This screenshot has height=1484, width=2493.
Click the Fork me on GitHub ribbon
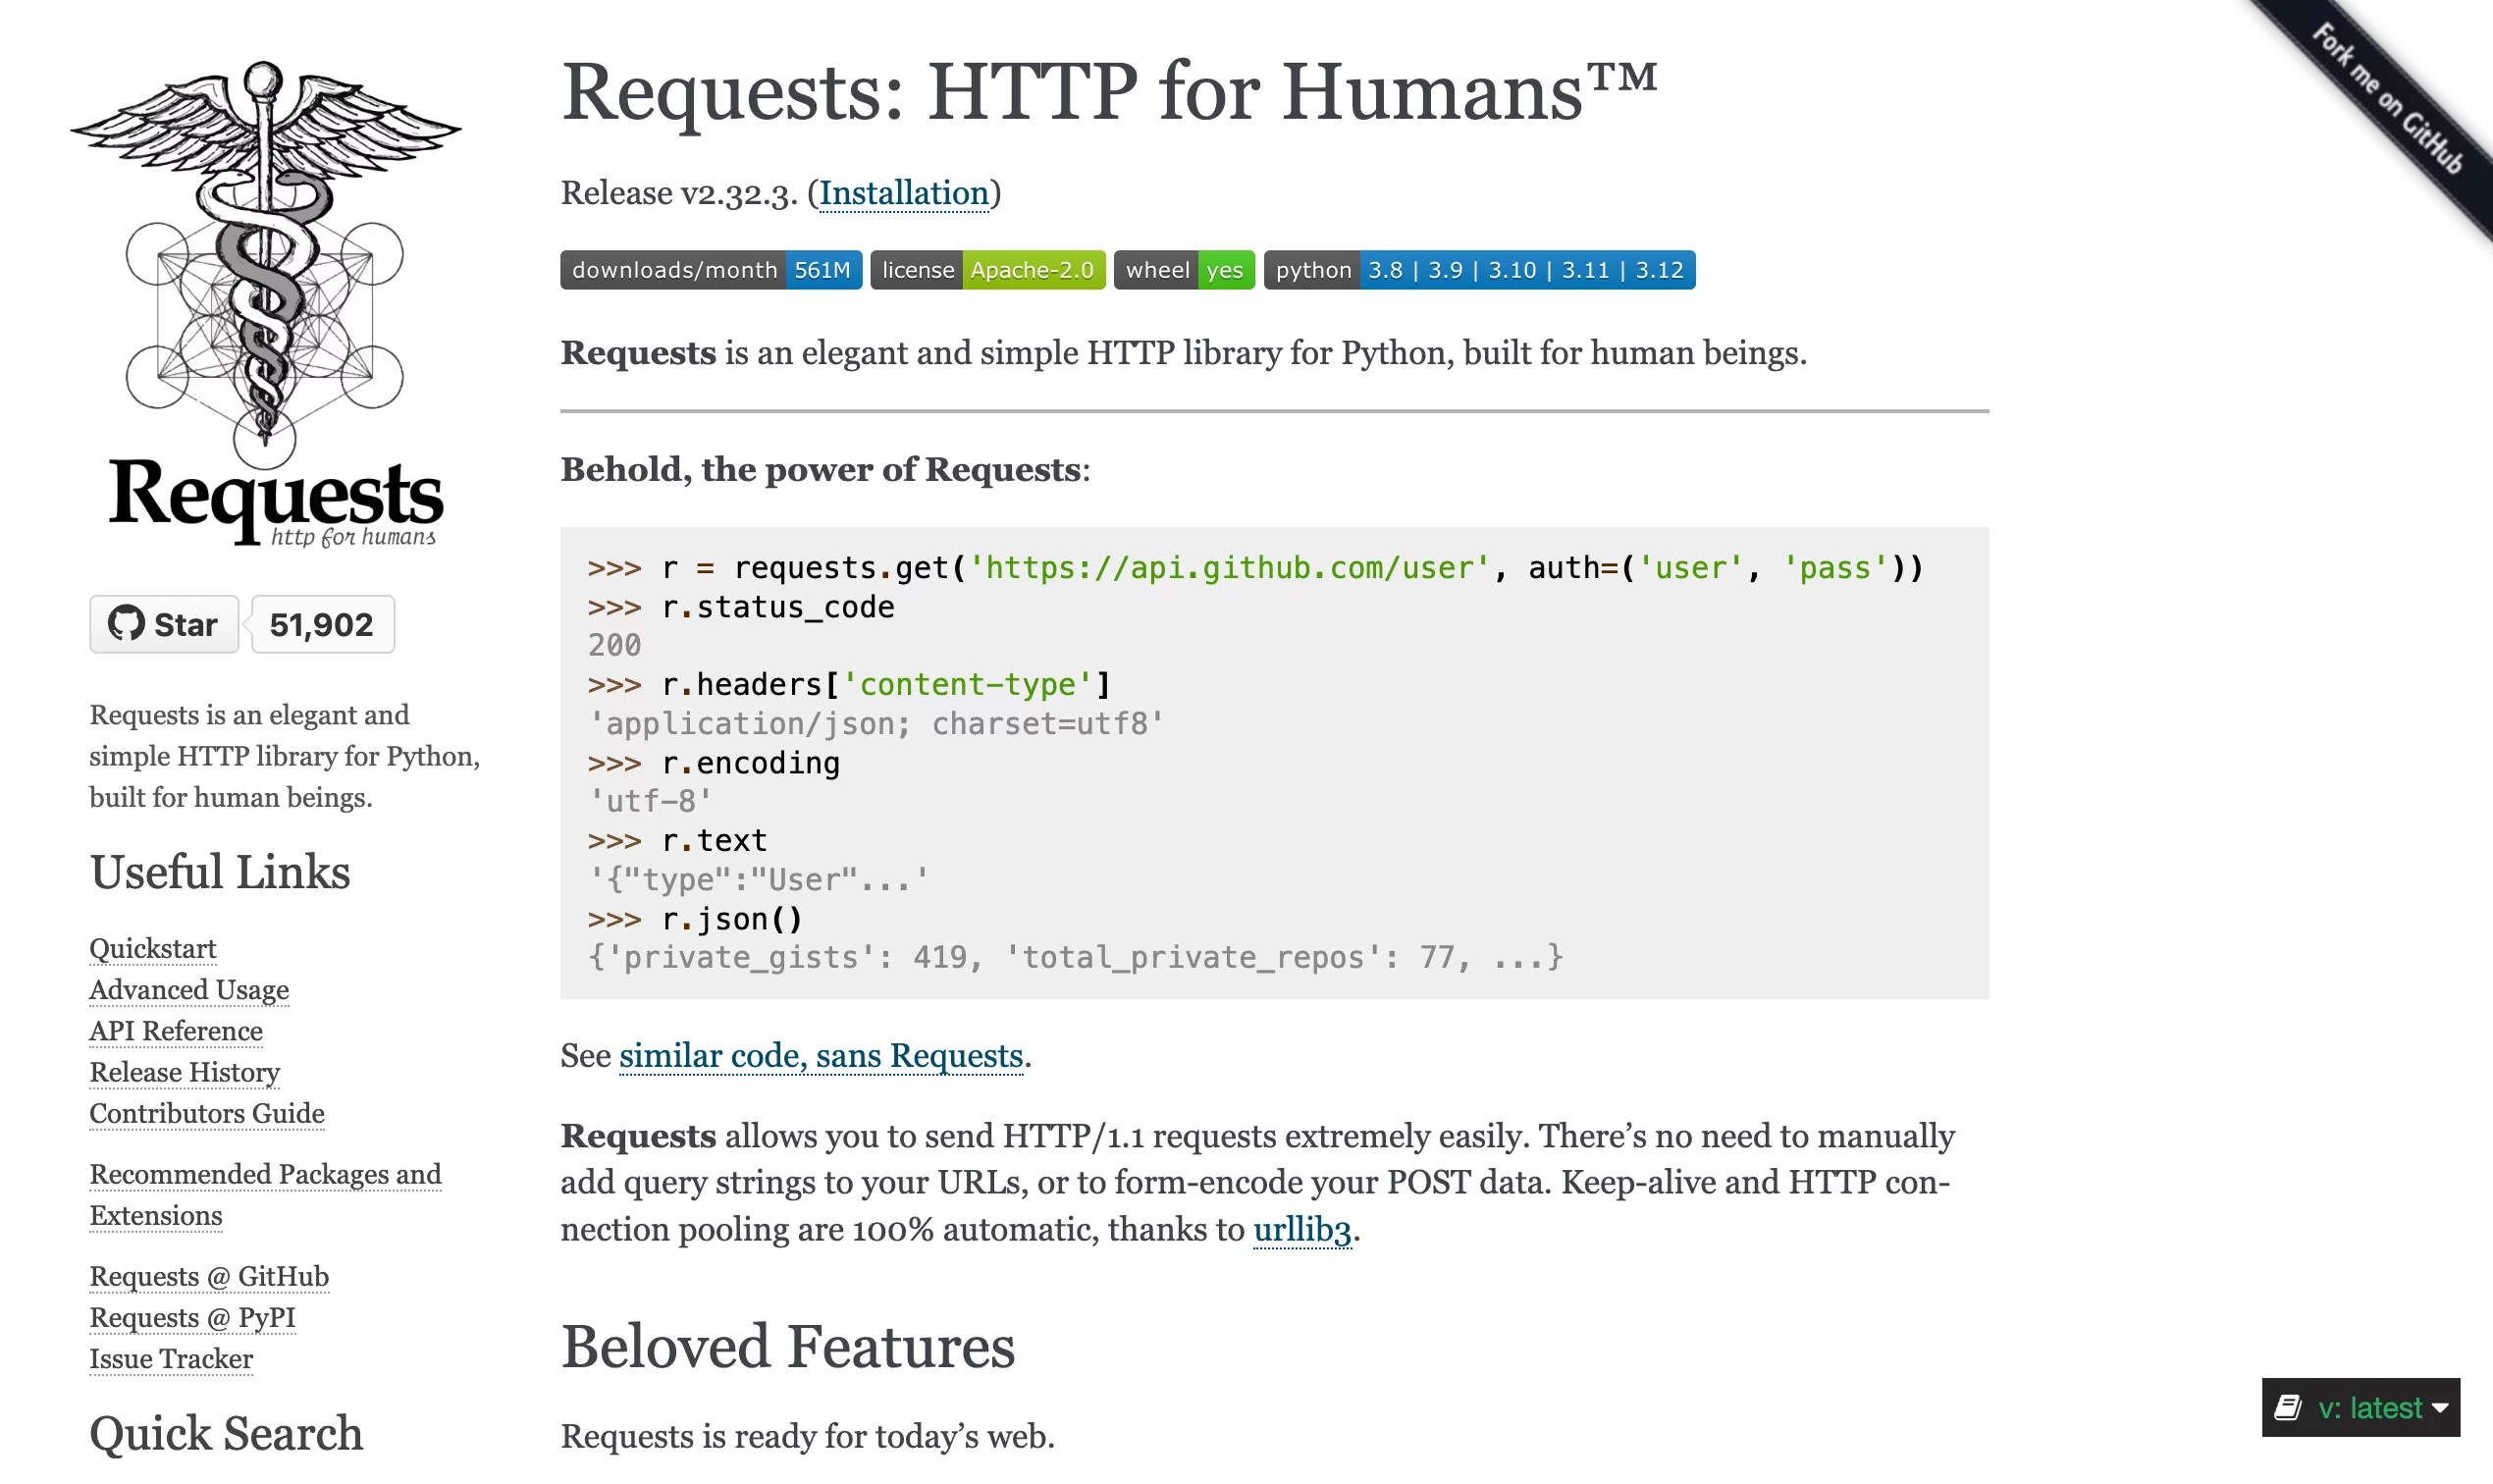[x=2390, y=100]
